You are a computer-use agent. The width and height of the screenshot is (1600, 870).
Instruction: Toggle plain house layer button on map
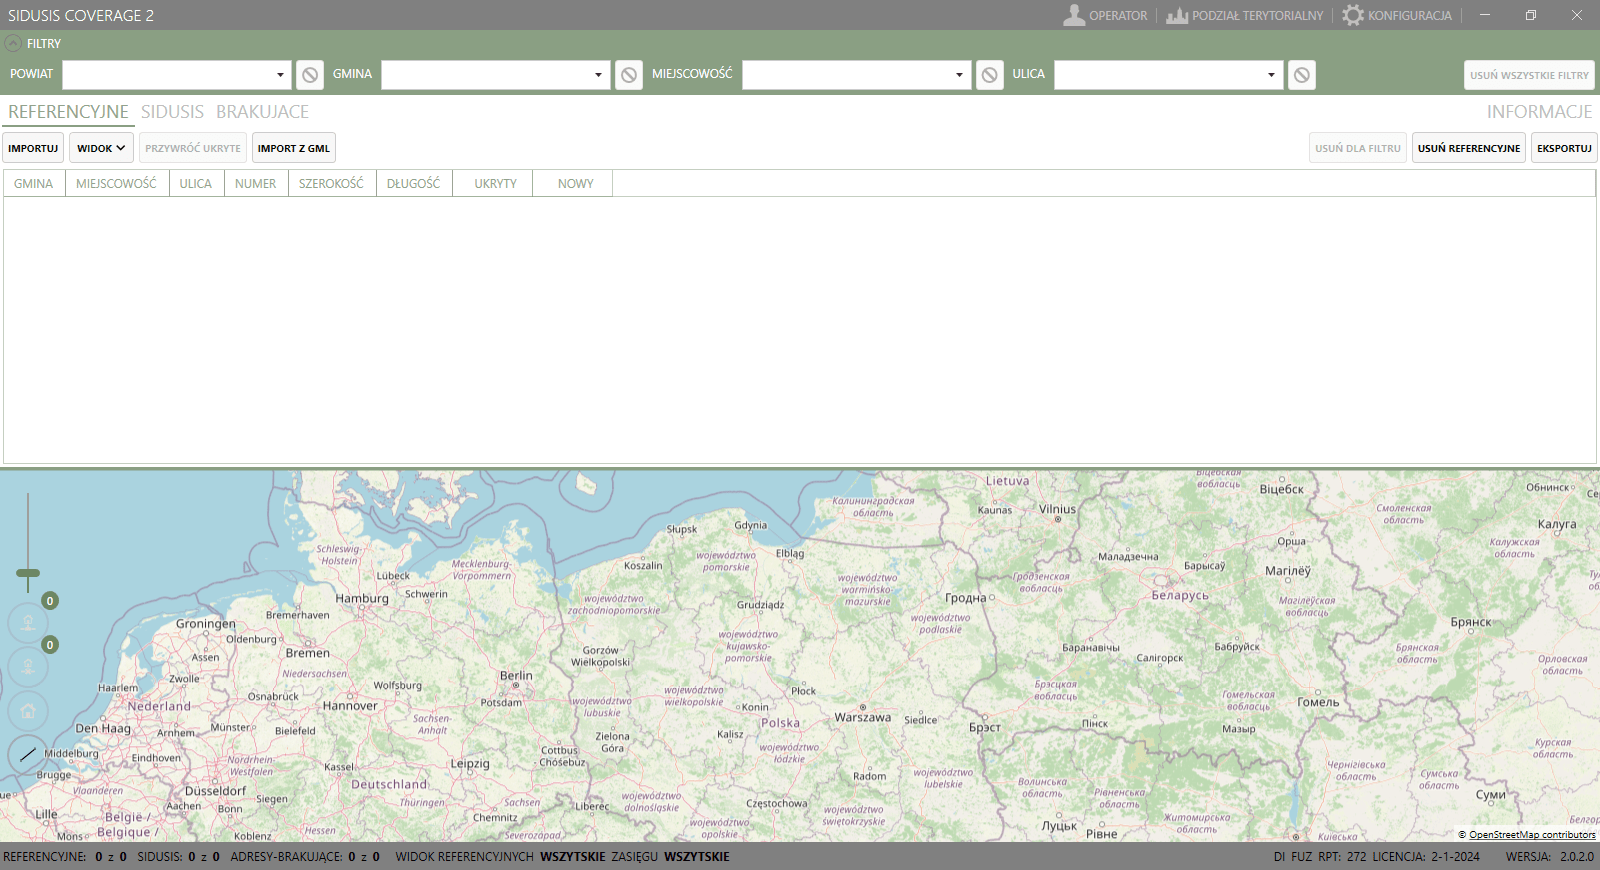pos(28,711)
